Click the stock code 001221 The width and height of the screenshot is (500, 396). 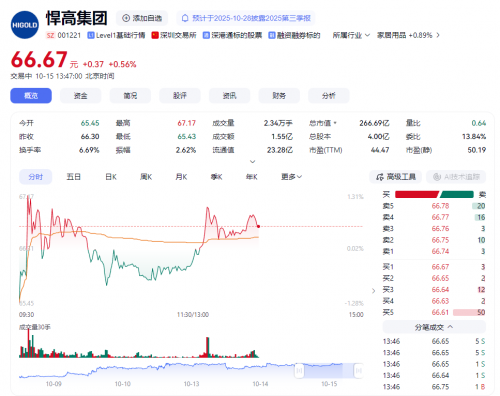pos(69,35)
